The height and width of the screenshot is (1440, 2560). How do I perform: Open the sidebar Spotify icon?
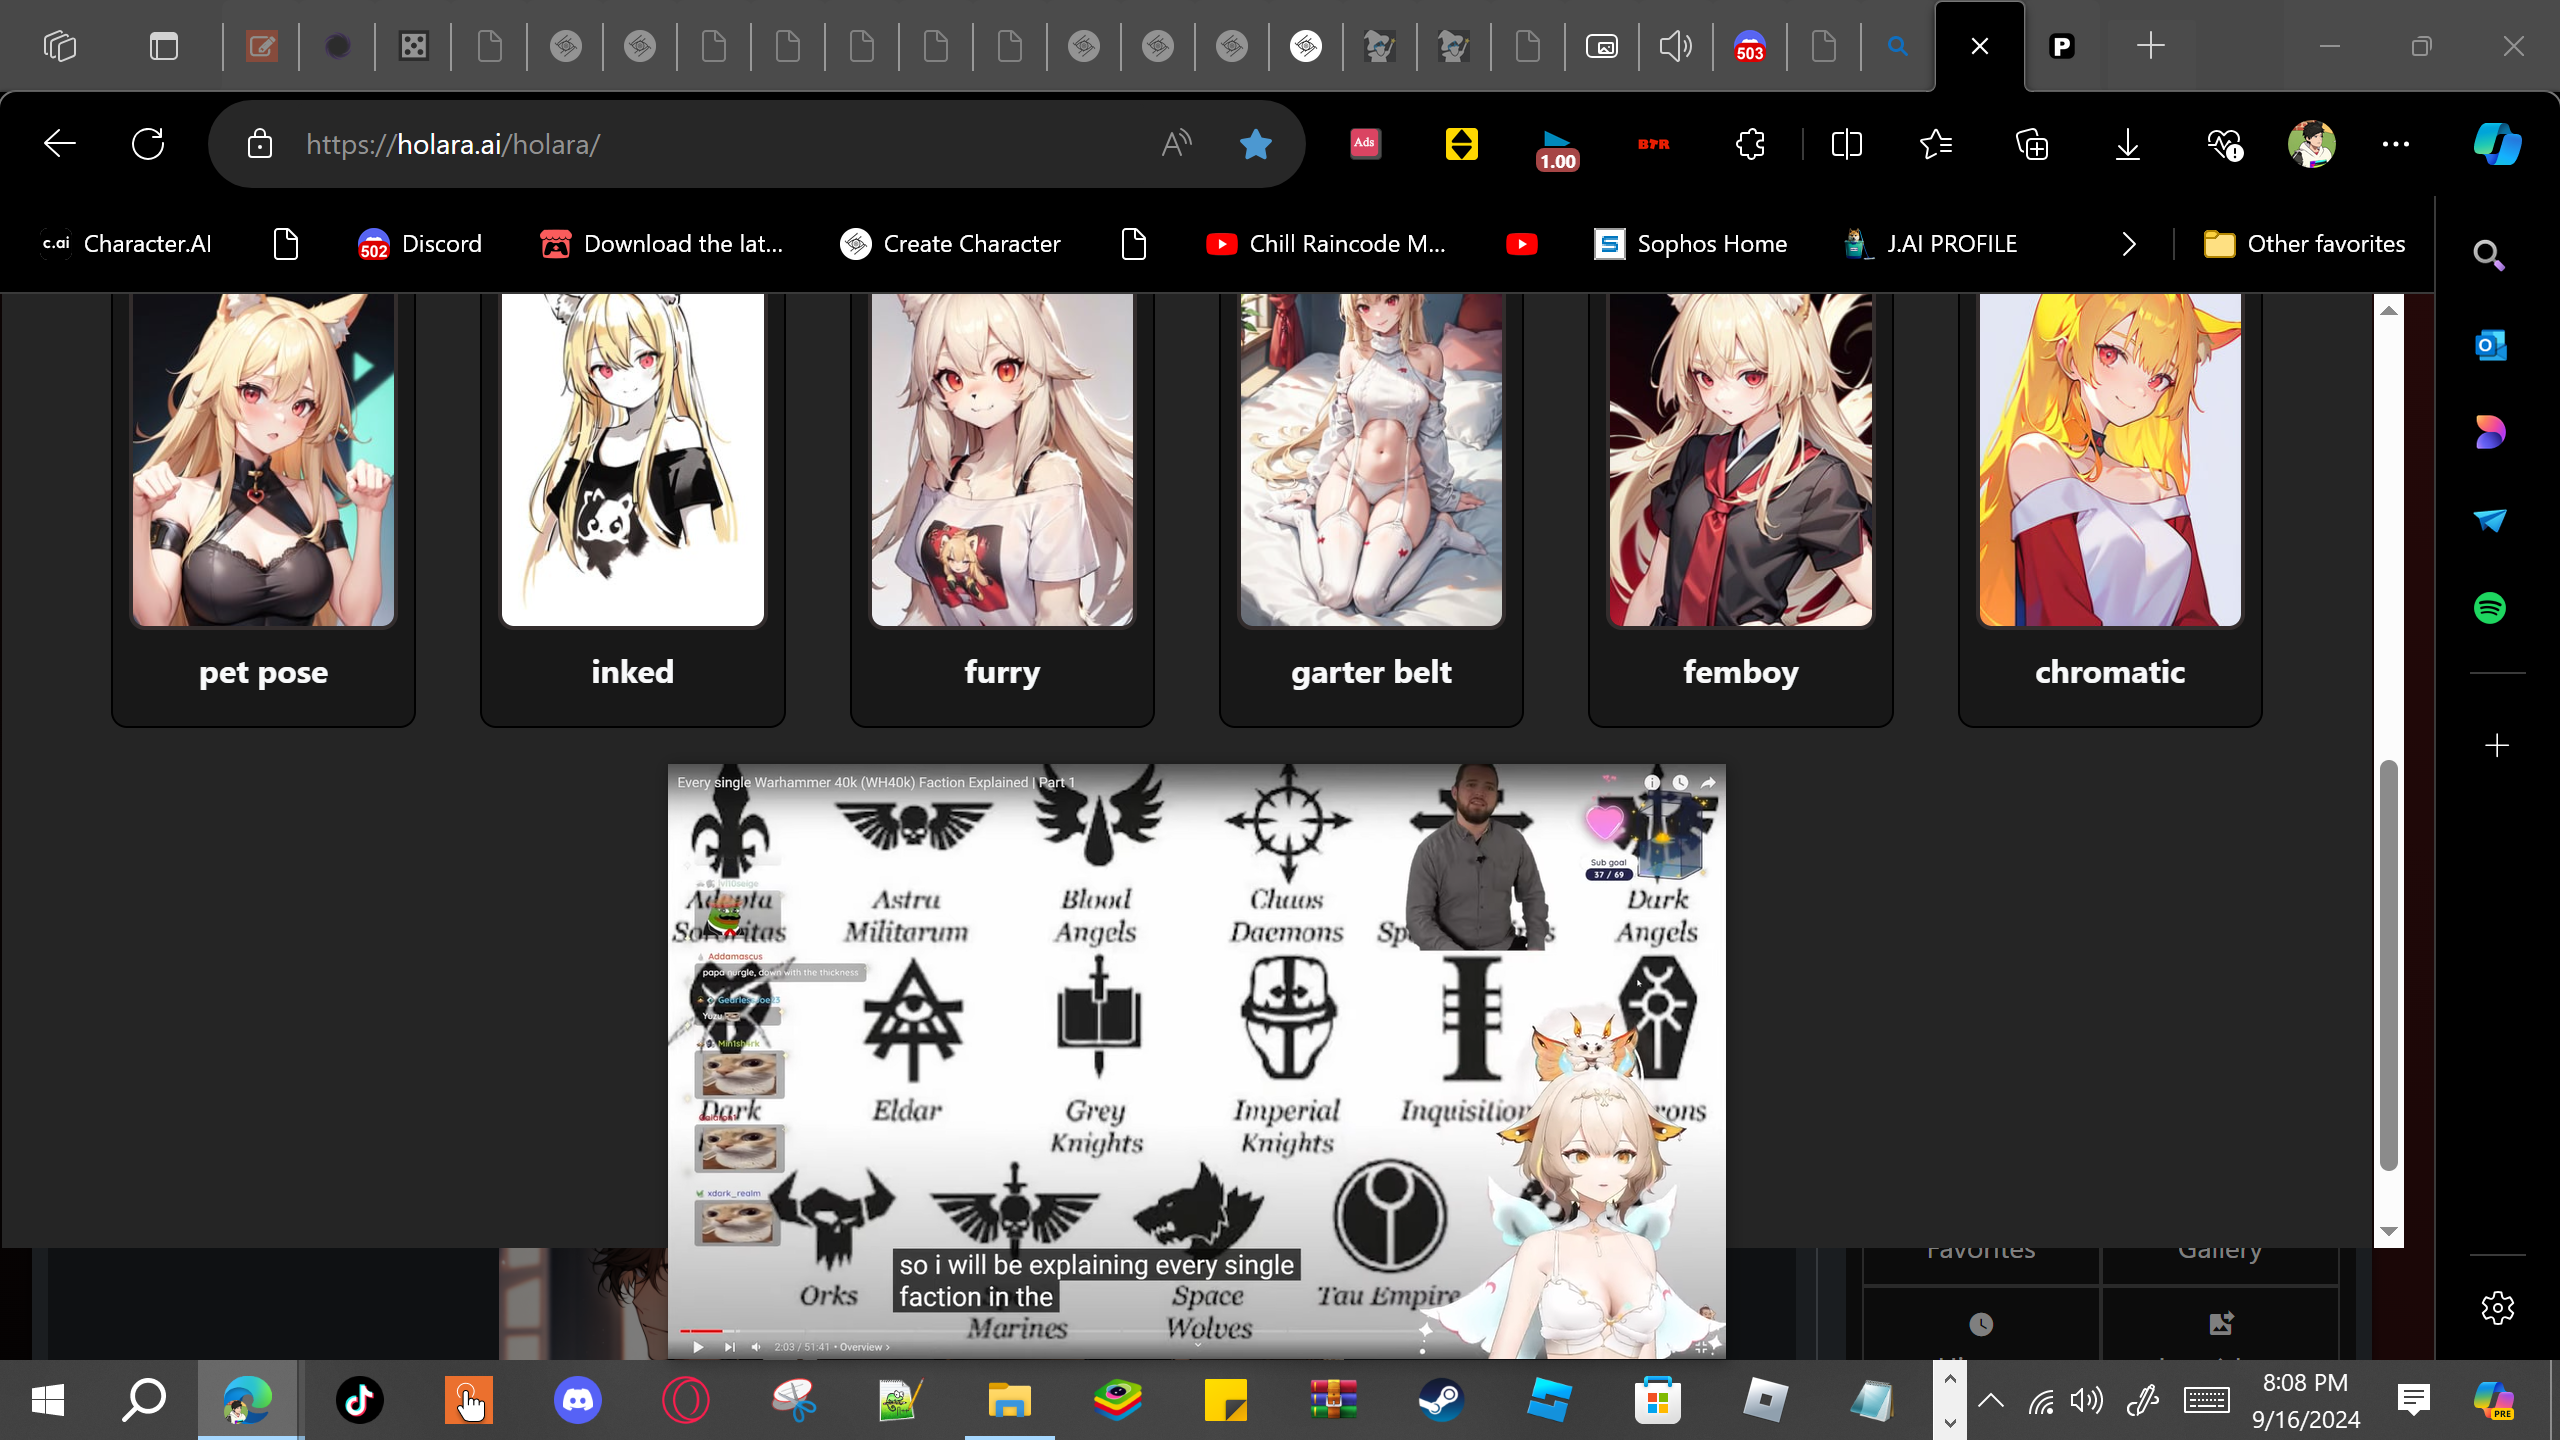(2490, 608)
